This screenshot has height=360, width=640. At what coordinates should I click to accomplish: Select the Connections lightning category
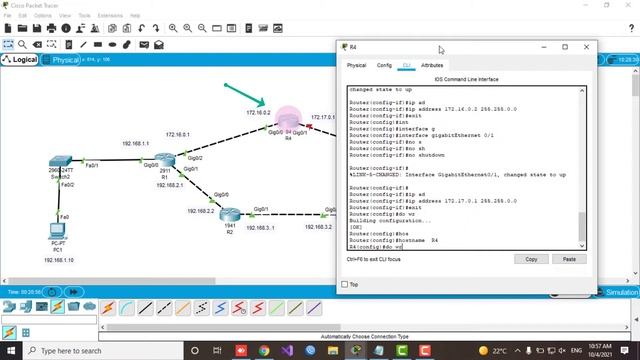point(58,307)
